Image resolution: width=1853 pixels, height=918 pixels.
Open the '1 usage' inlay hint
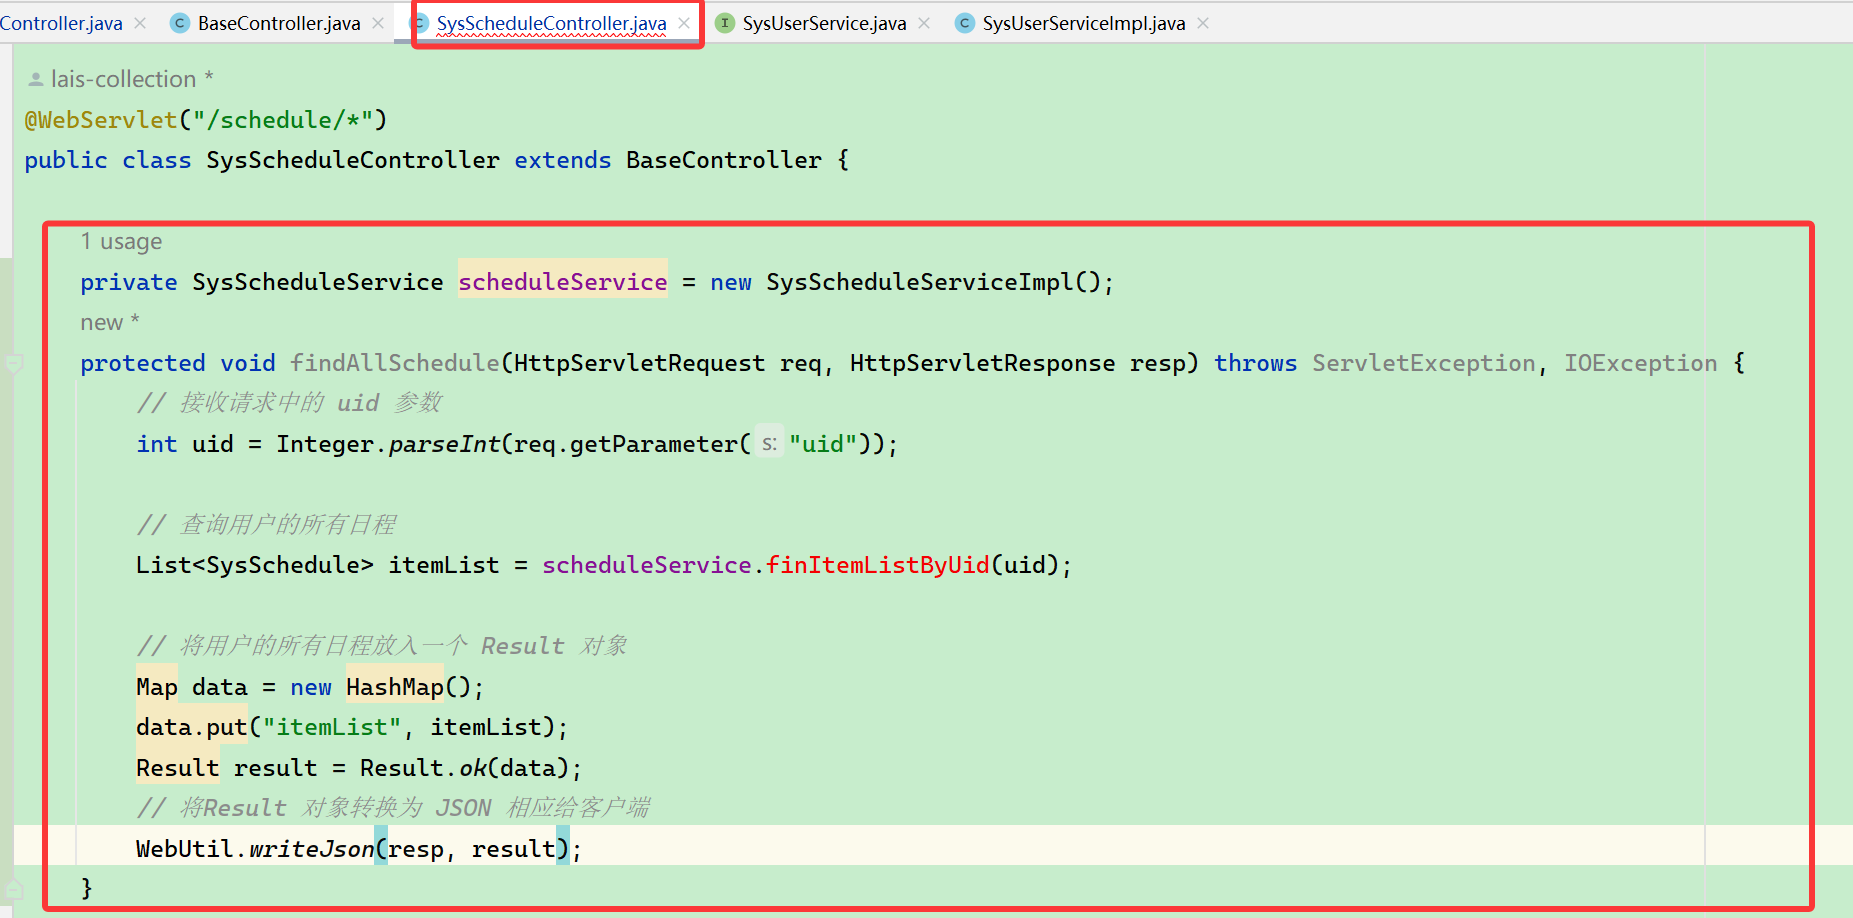[x=121, y=241]
